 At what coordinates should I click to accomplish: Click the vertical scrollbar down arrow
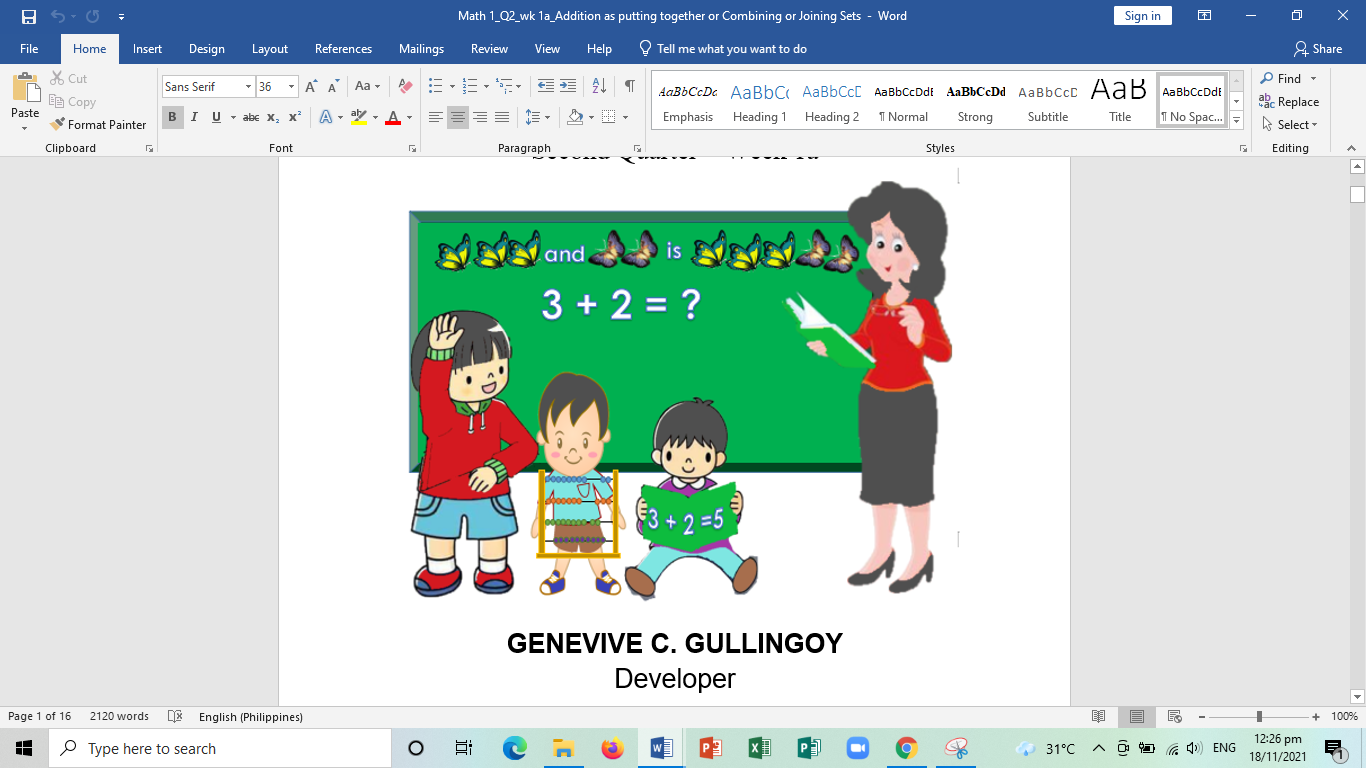pyautogui.click(x=1357, y=696)
